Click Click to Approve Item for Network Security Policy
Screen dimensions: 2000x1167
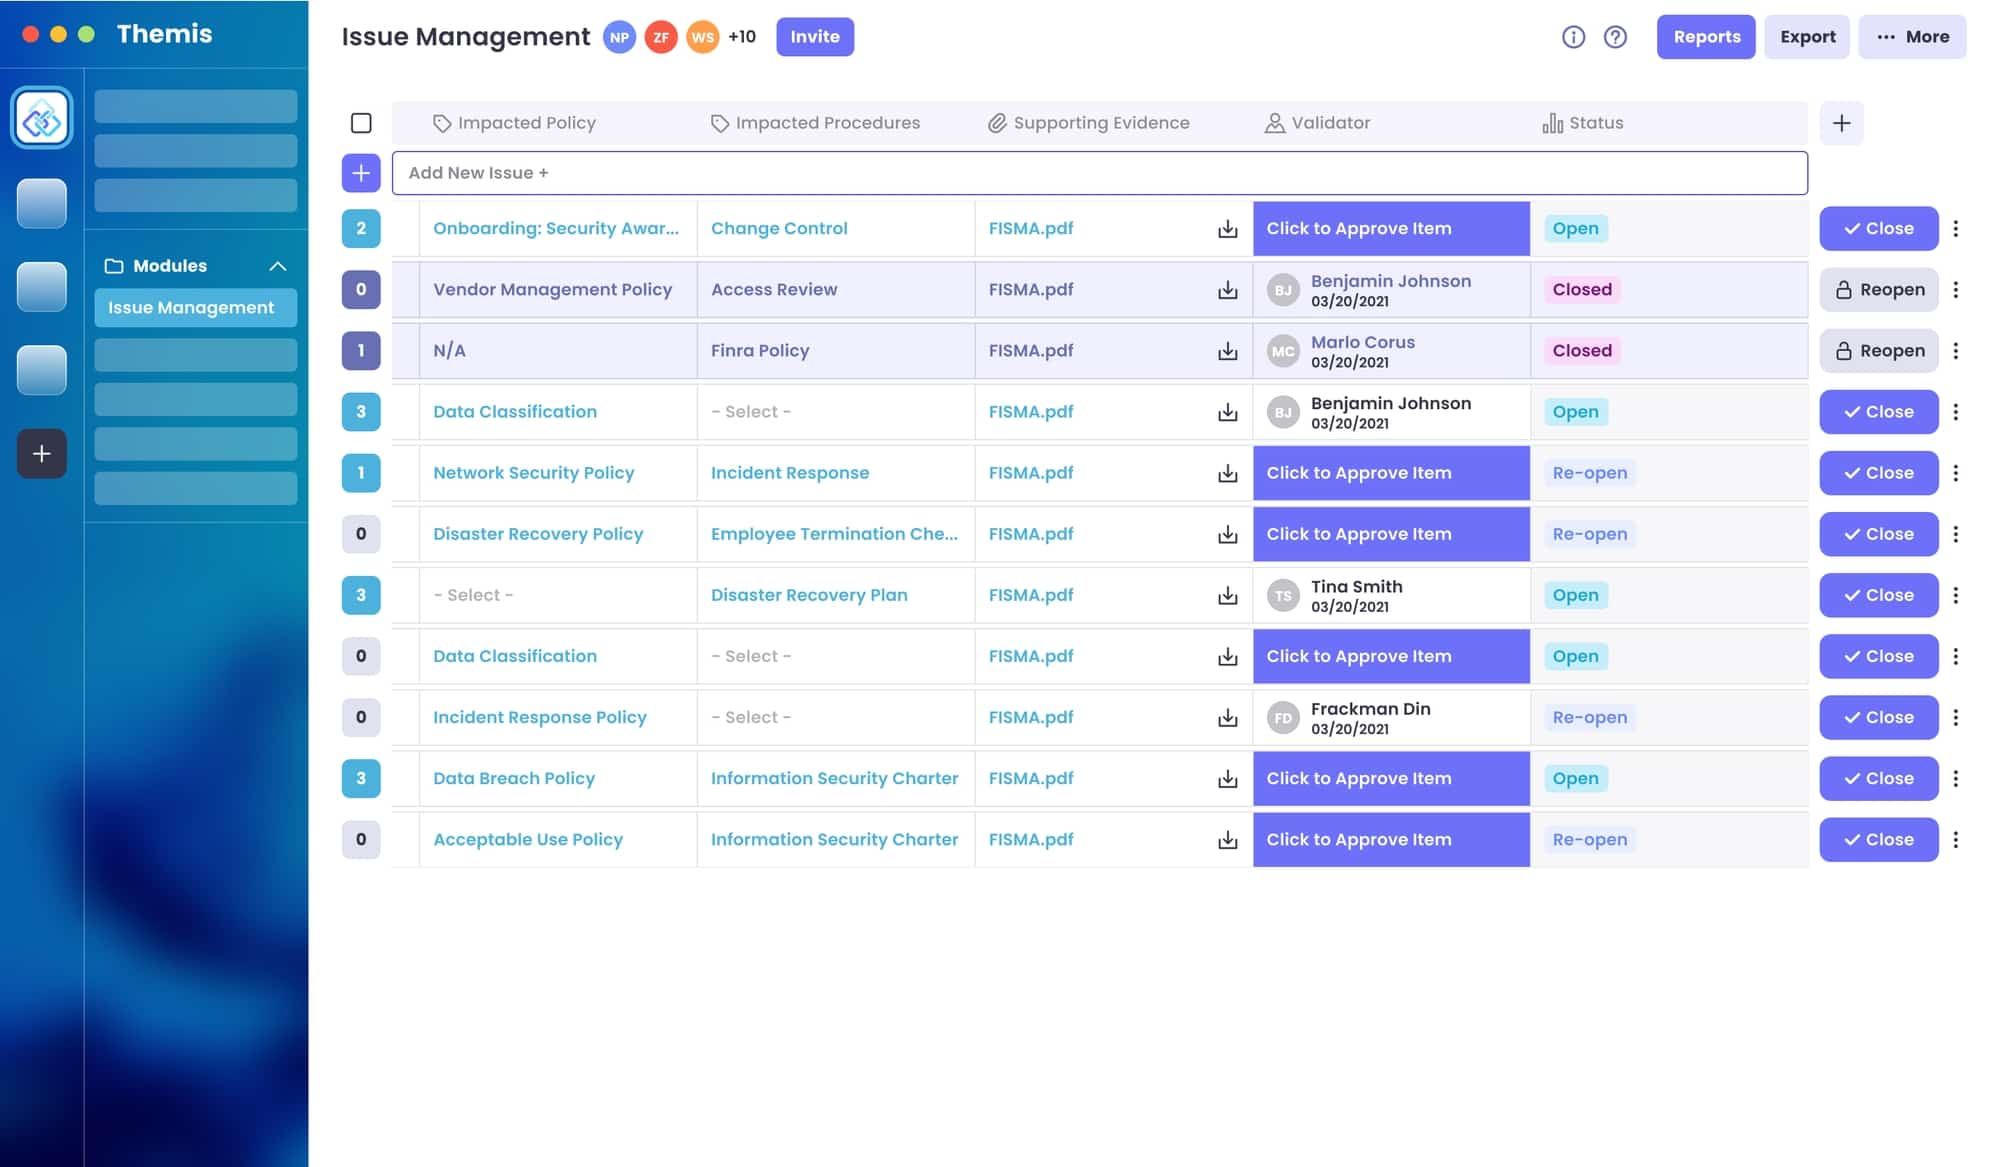pos(1390,472)
